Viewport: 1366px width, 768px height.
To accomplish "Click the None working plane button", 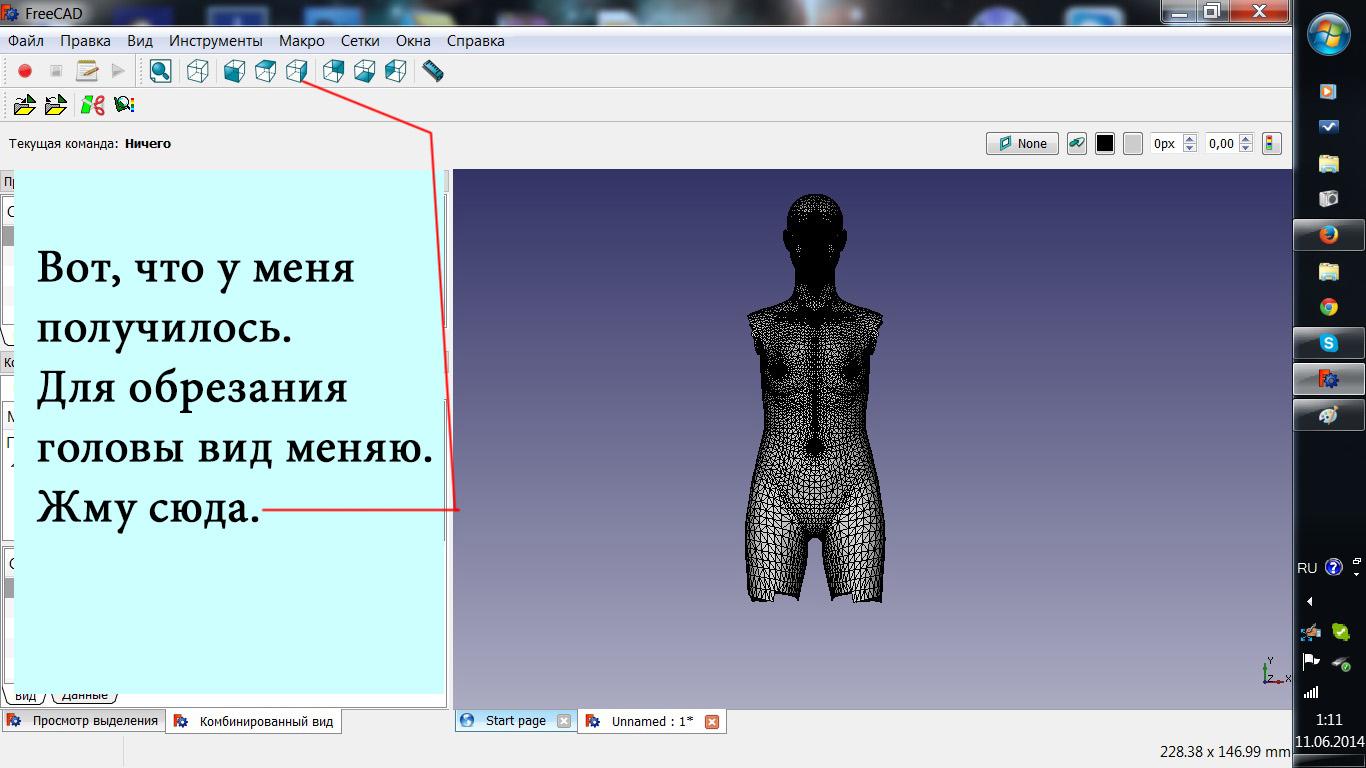I will [x=1022, y=144].
